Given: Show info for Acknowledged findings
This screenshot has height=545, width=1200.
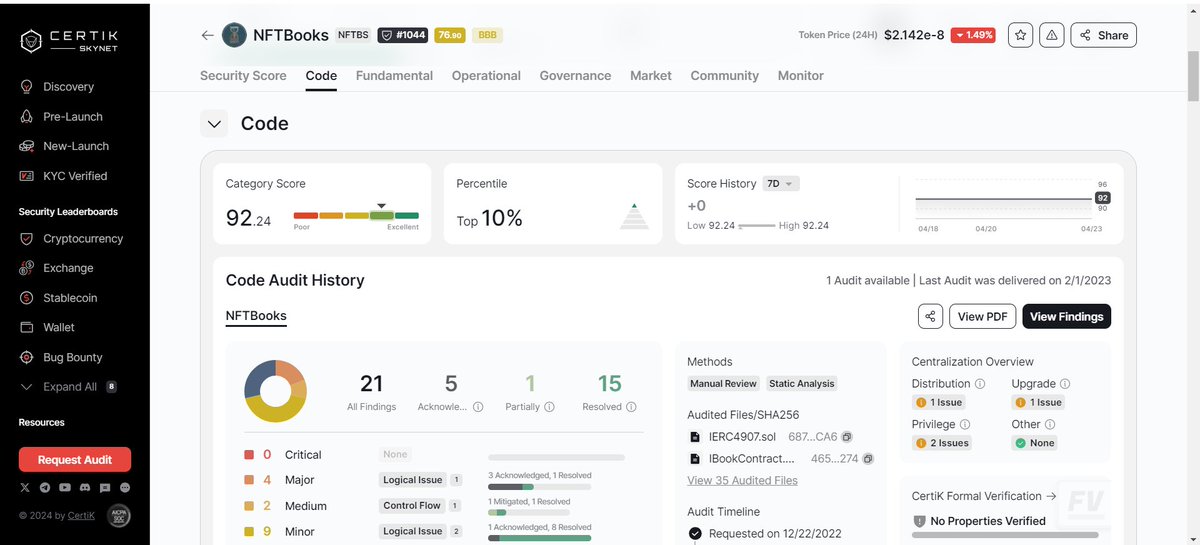Looking at the screenshot, I should tap(478, 407).
